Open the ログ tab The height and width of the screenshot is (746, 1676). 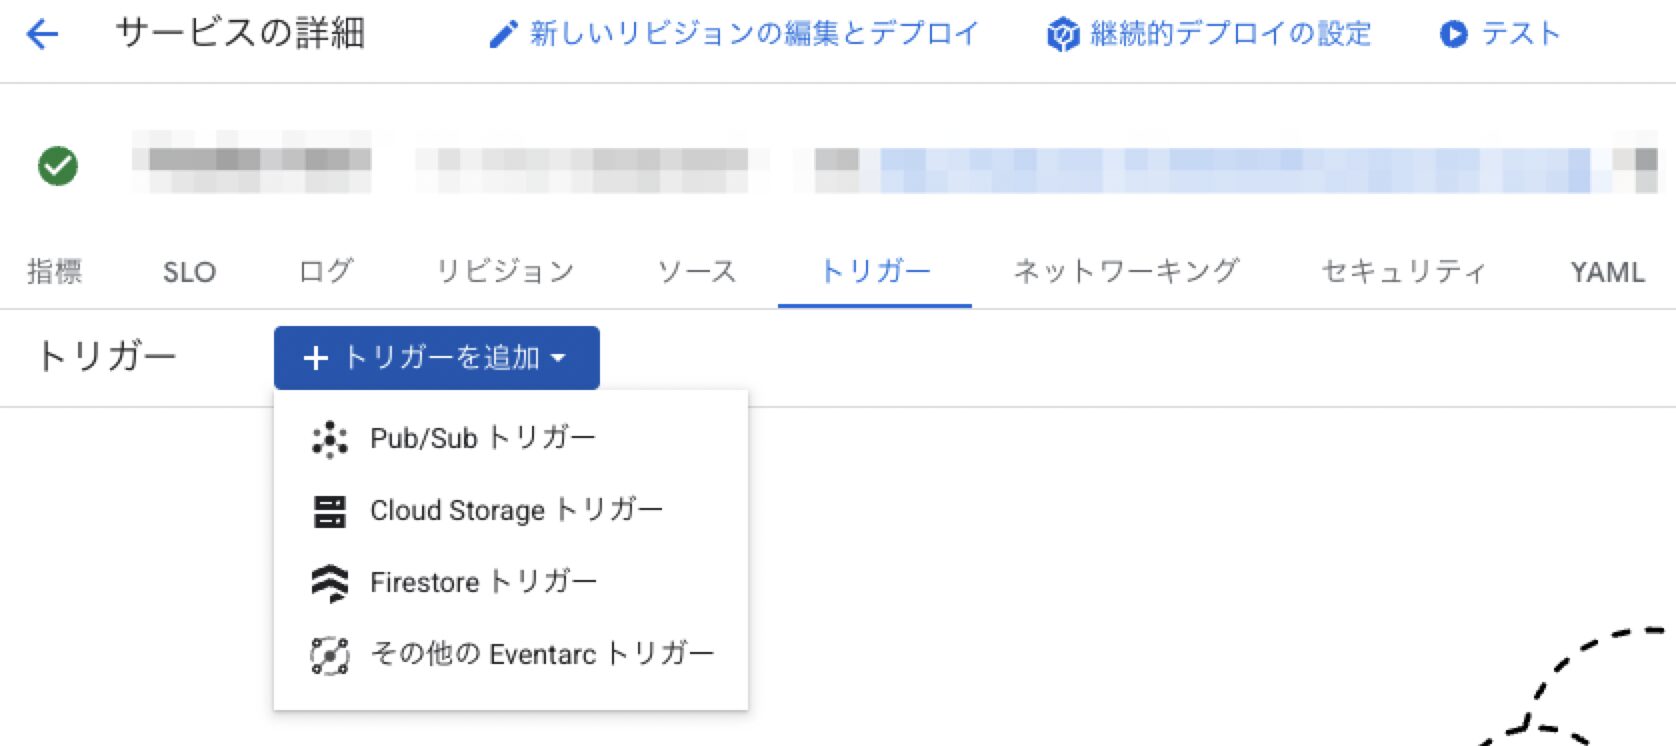[326, 271]
